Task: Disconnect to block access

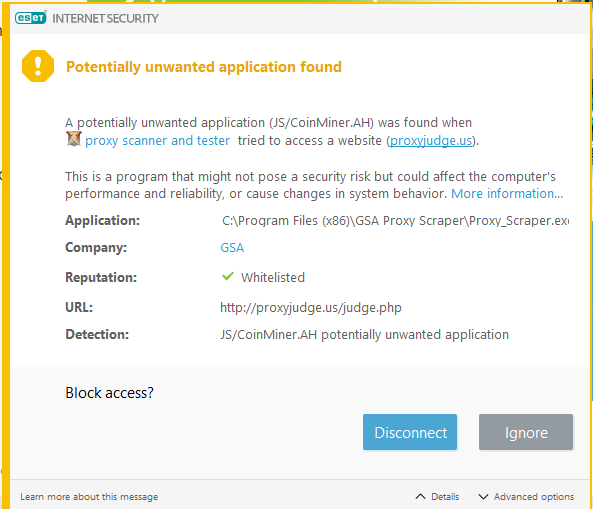Action: click(410, 432)
